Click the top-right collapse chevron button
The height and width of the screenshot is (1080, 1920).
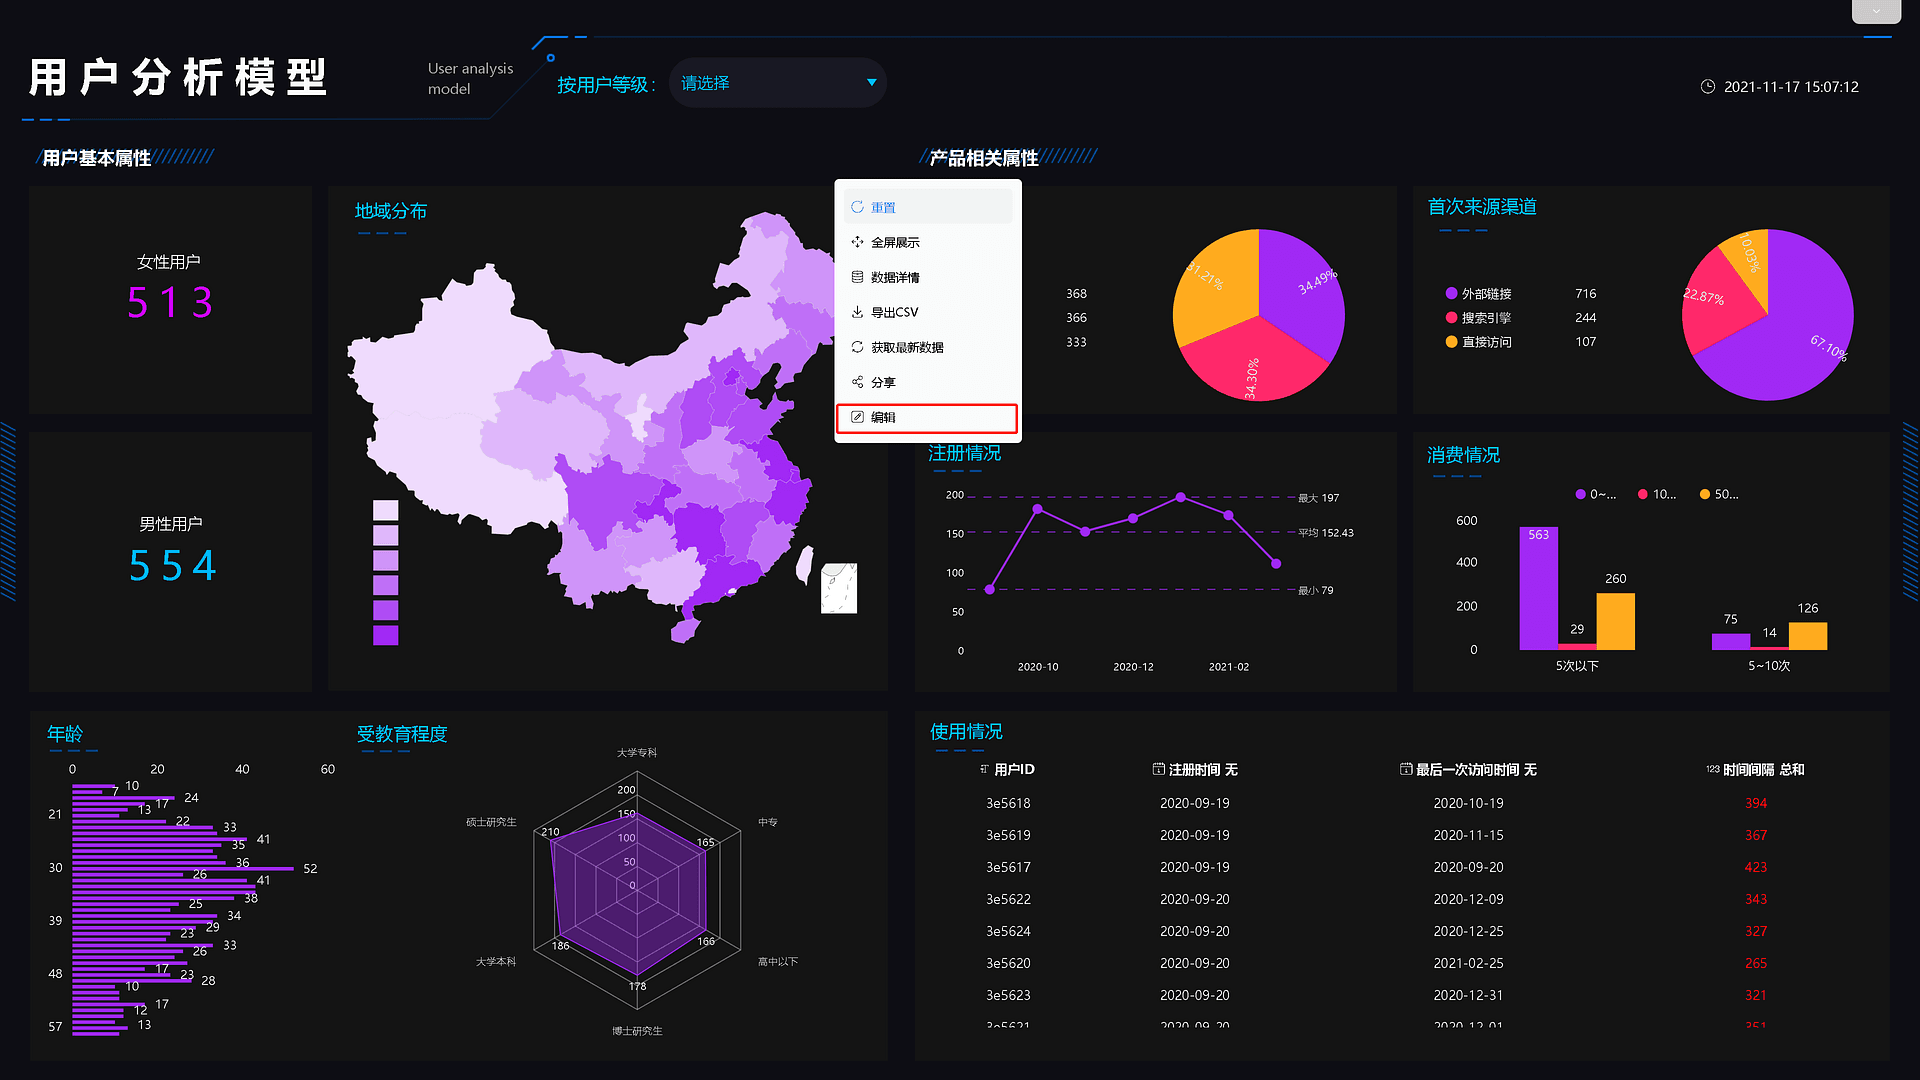click(1876, 11)
